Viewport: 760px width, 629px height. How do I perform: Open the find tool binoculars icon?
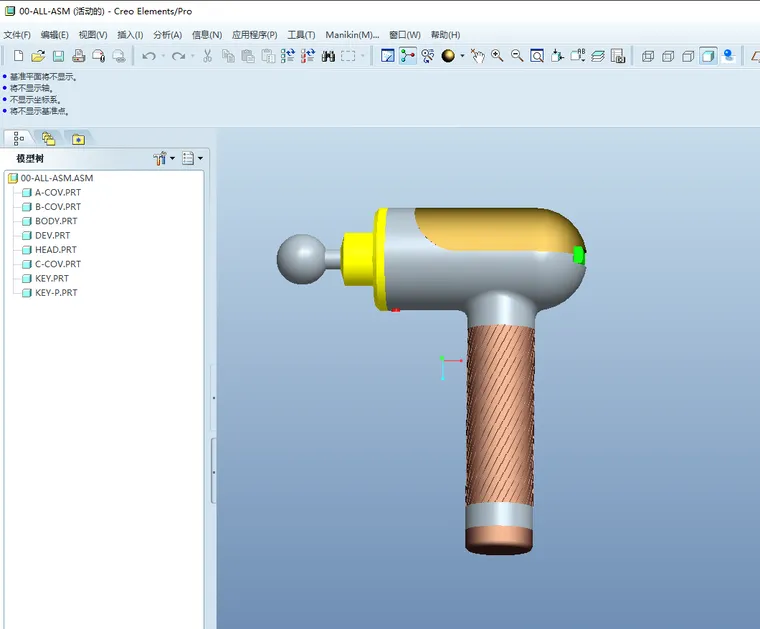[x=328, y=56]
